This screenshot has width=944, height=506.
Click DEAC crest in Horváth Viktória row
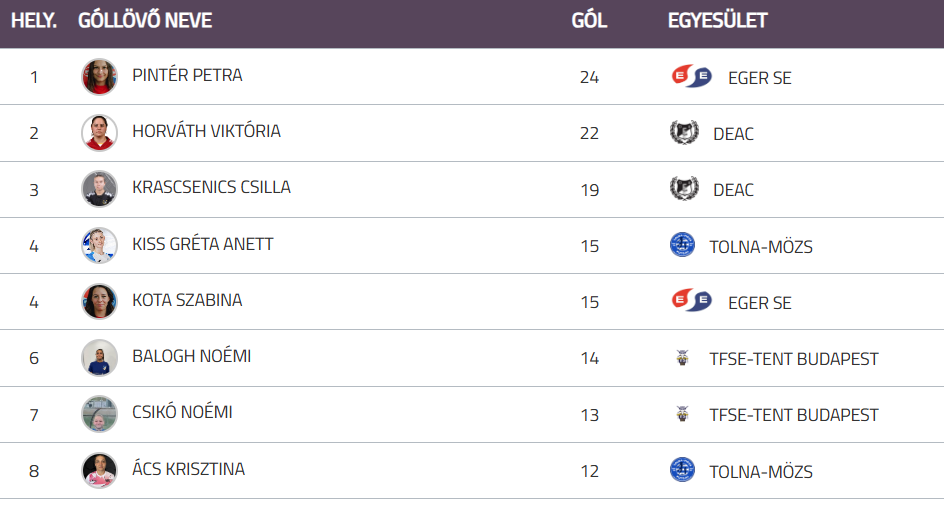[684, 133]
